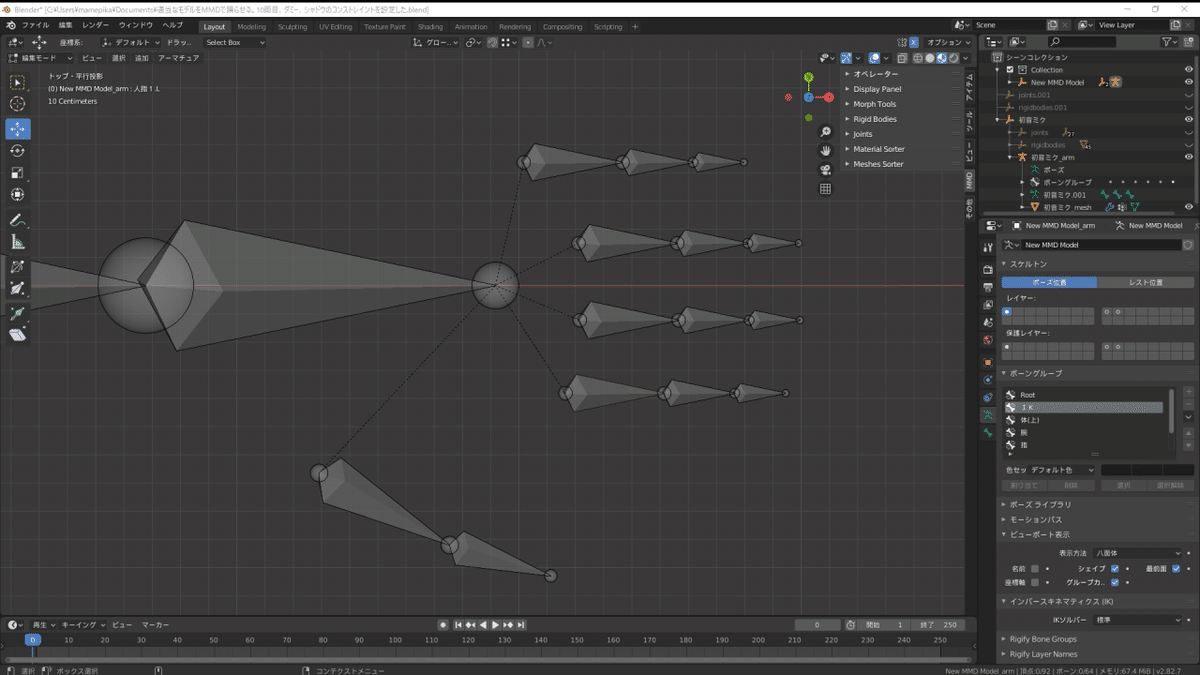Open the オプション button in the header
Screen dimensions: 1200x675
coord(946,43)
